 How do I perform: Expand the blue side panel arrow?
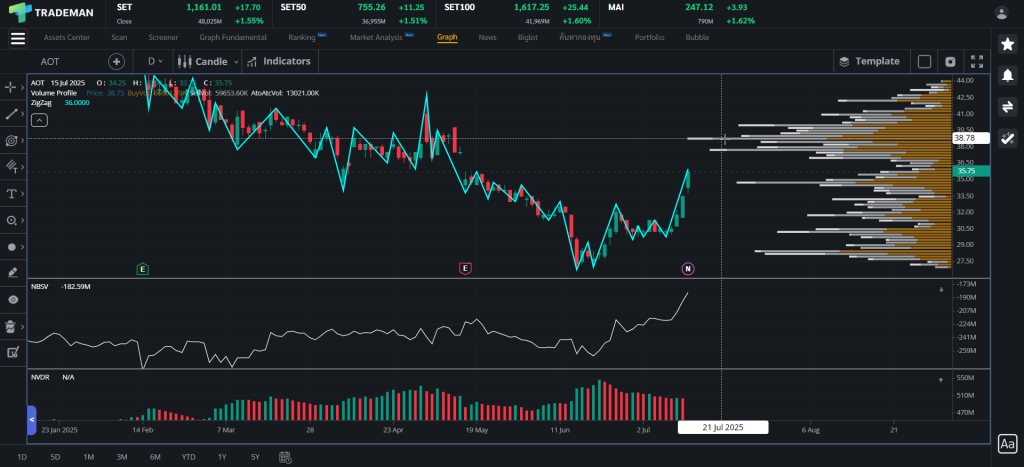pyautogui.click(x=31, y=419)
